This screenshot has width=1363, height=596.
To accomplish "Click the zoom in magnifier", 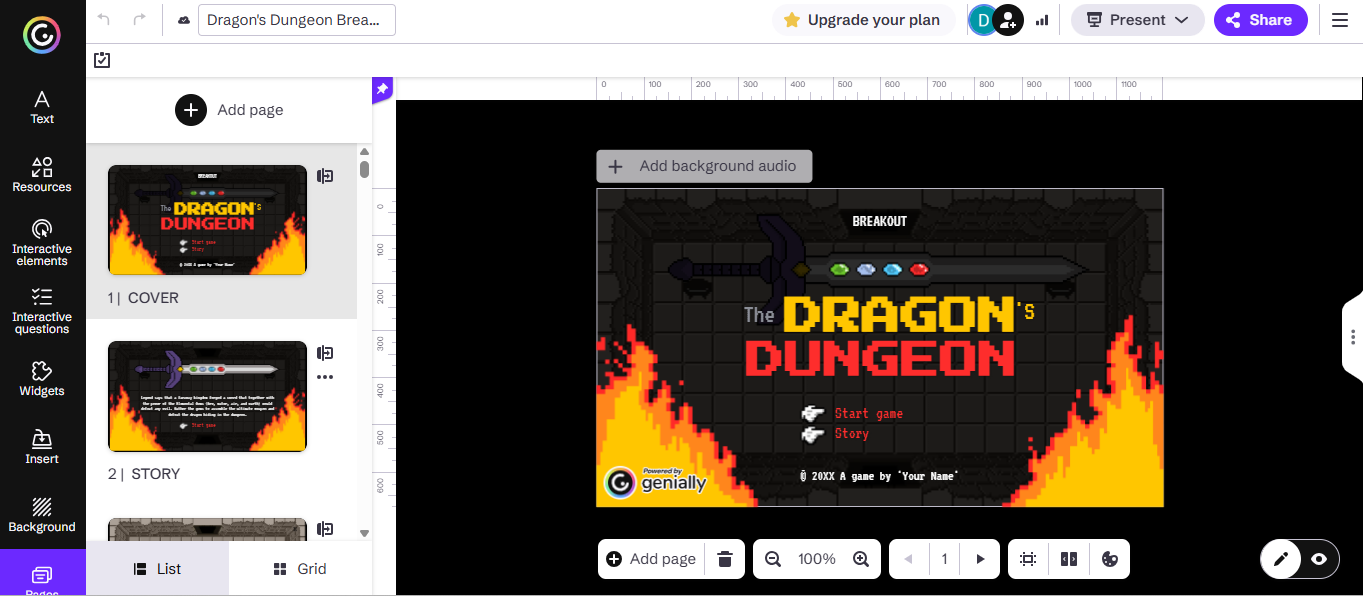I will (x=860, y=559).
